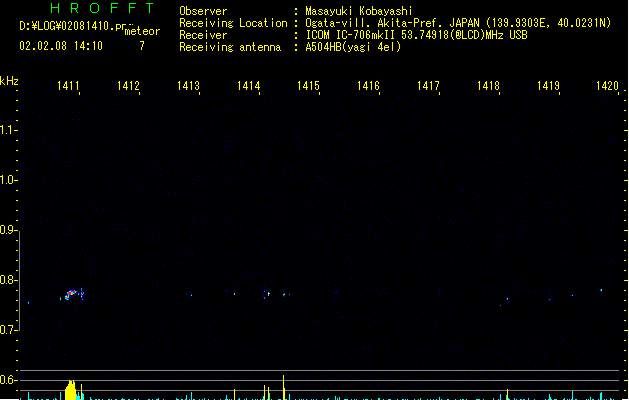Click the 0.8 kHz frequency tick label
This screenshot has width=629, height=400.
click(x=8, y=280)
